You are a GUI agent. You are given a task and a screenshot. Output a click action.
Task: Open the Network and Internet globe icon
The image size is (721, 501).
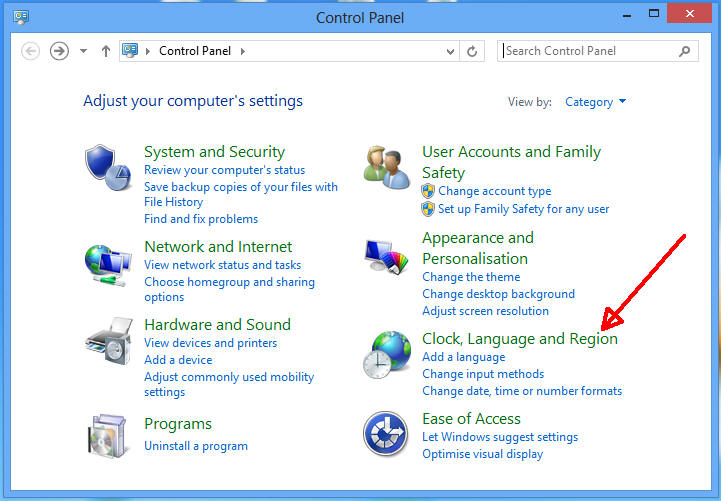106,264
